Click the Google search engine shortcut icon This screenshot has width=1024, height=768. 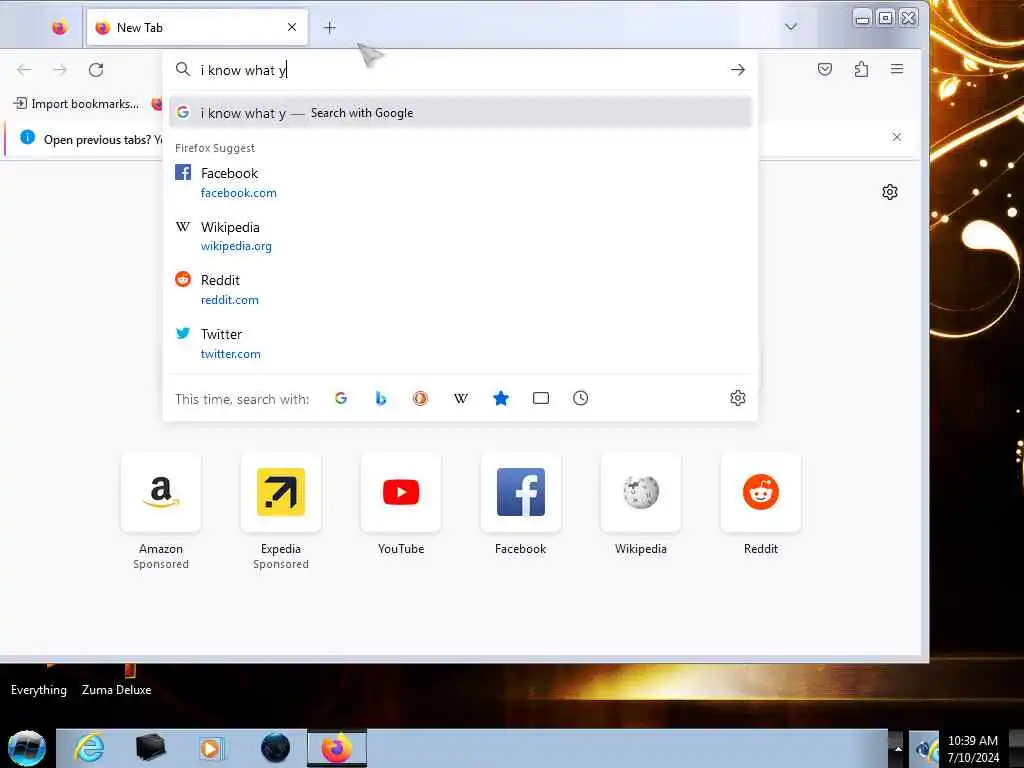coord(341,398)
